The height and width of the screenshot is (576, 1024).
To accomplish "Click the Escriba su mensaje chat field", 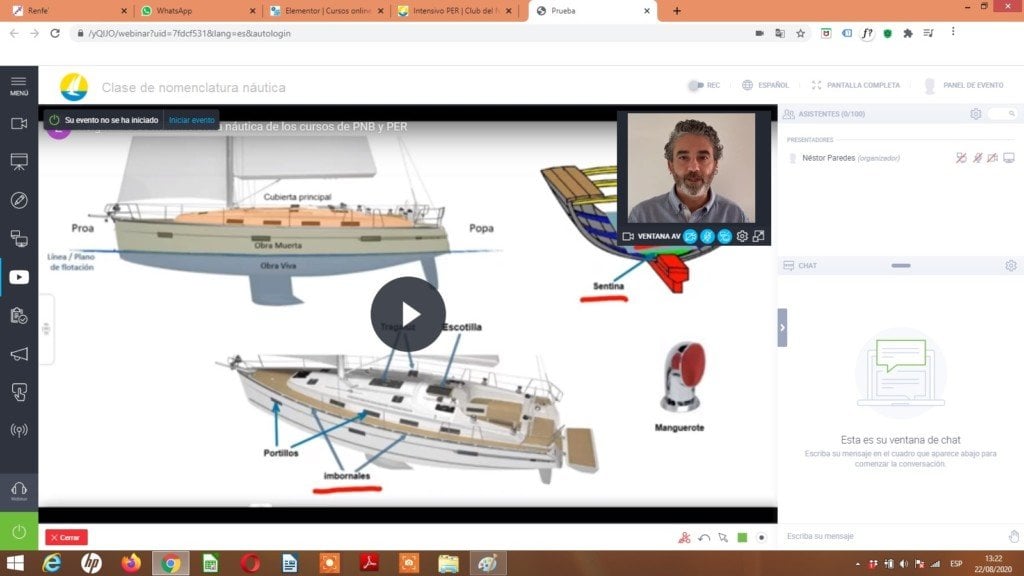I will 891,536.
